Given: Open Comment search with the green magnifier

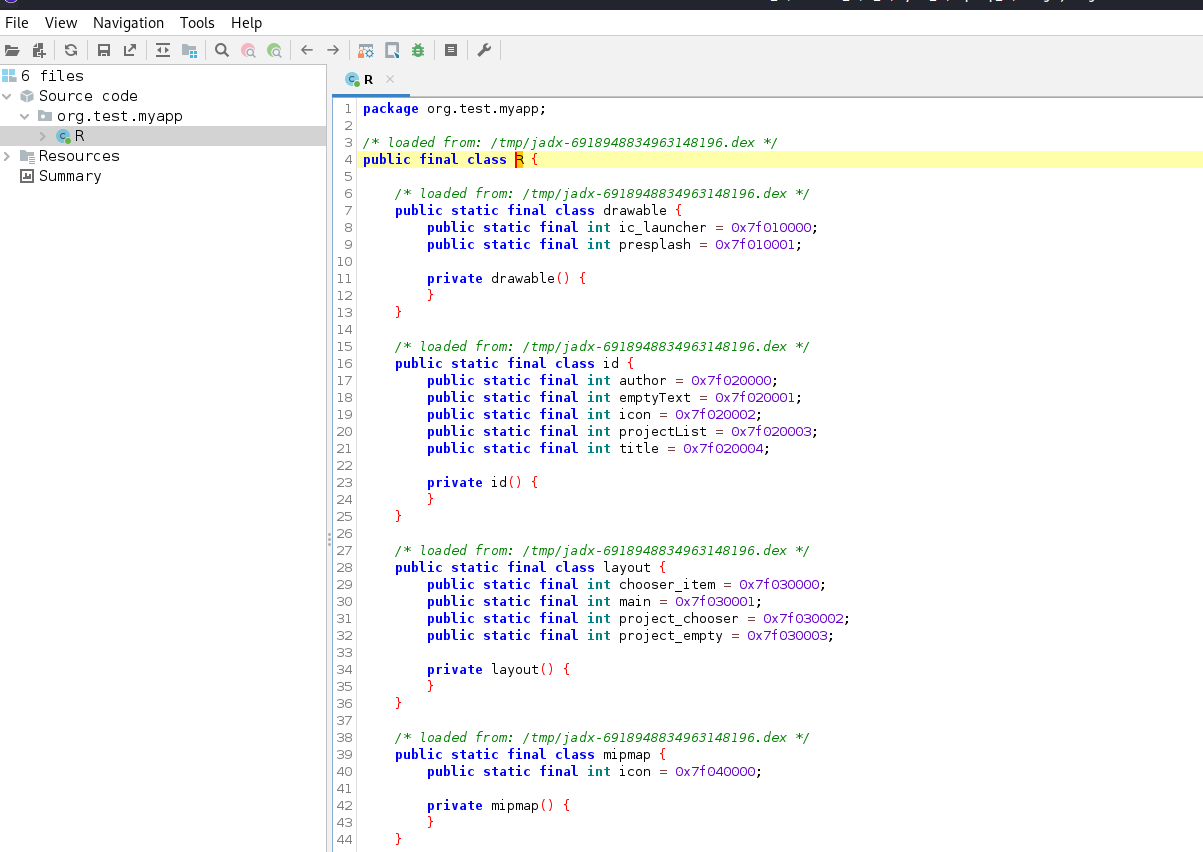Looking at the screenshot, I should click(x=274, y=50).
